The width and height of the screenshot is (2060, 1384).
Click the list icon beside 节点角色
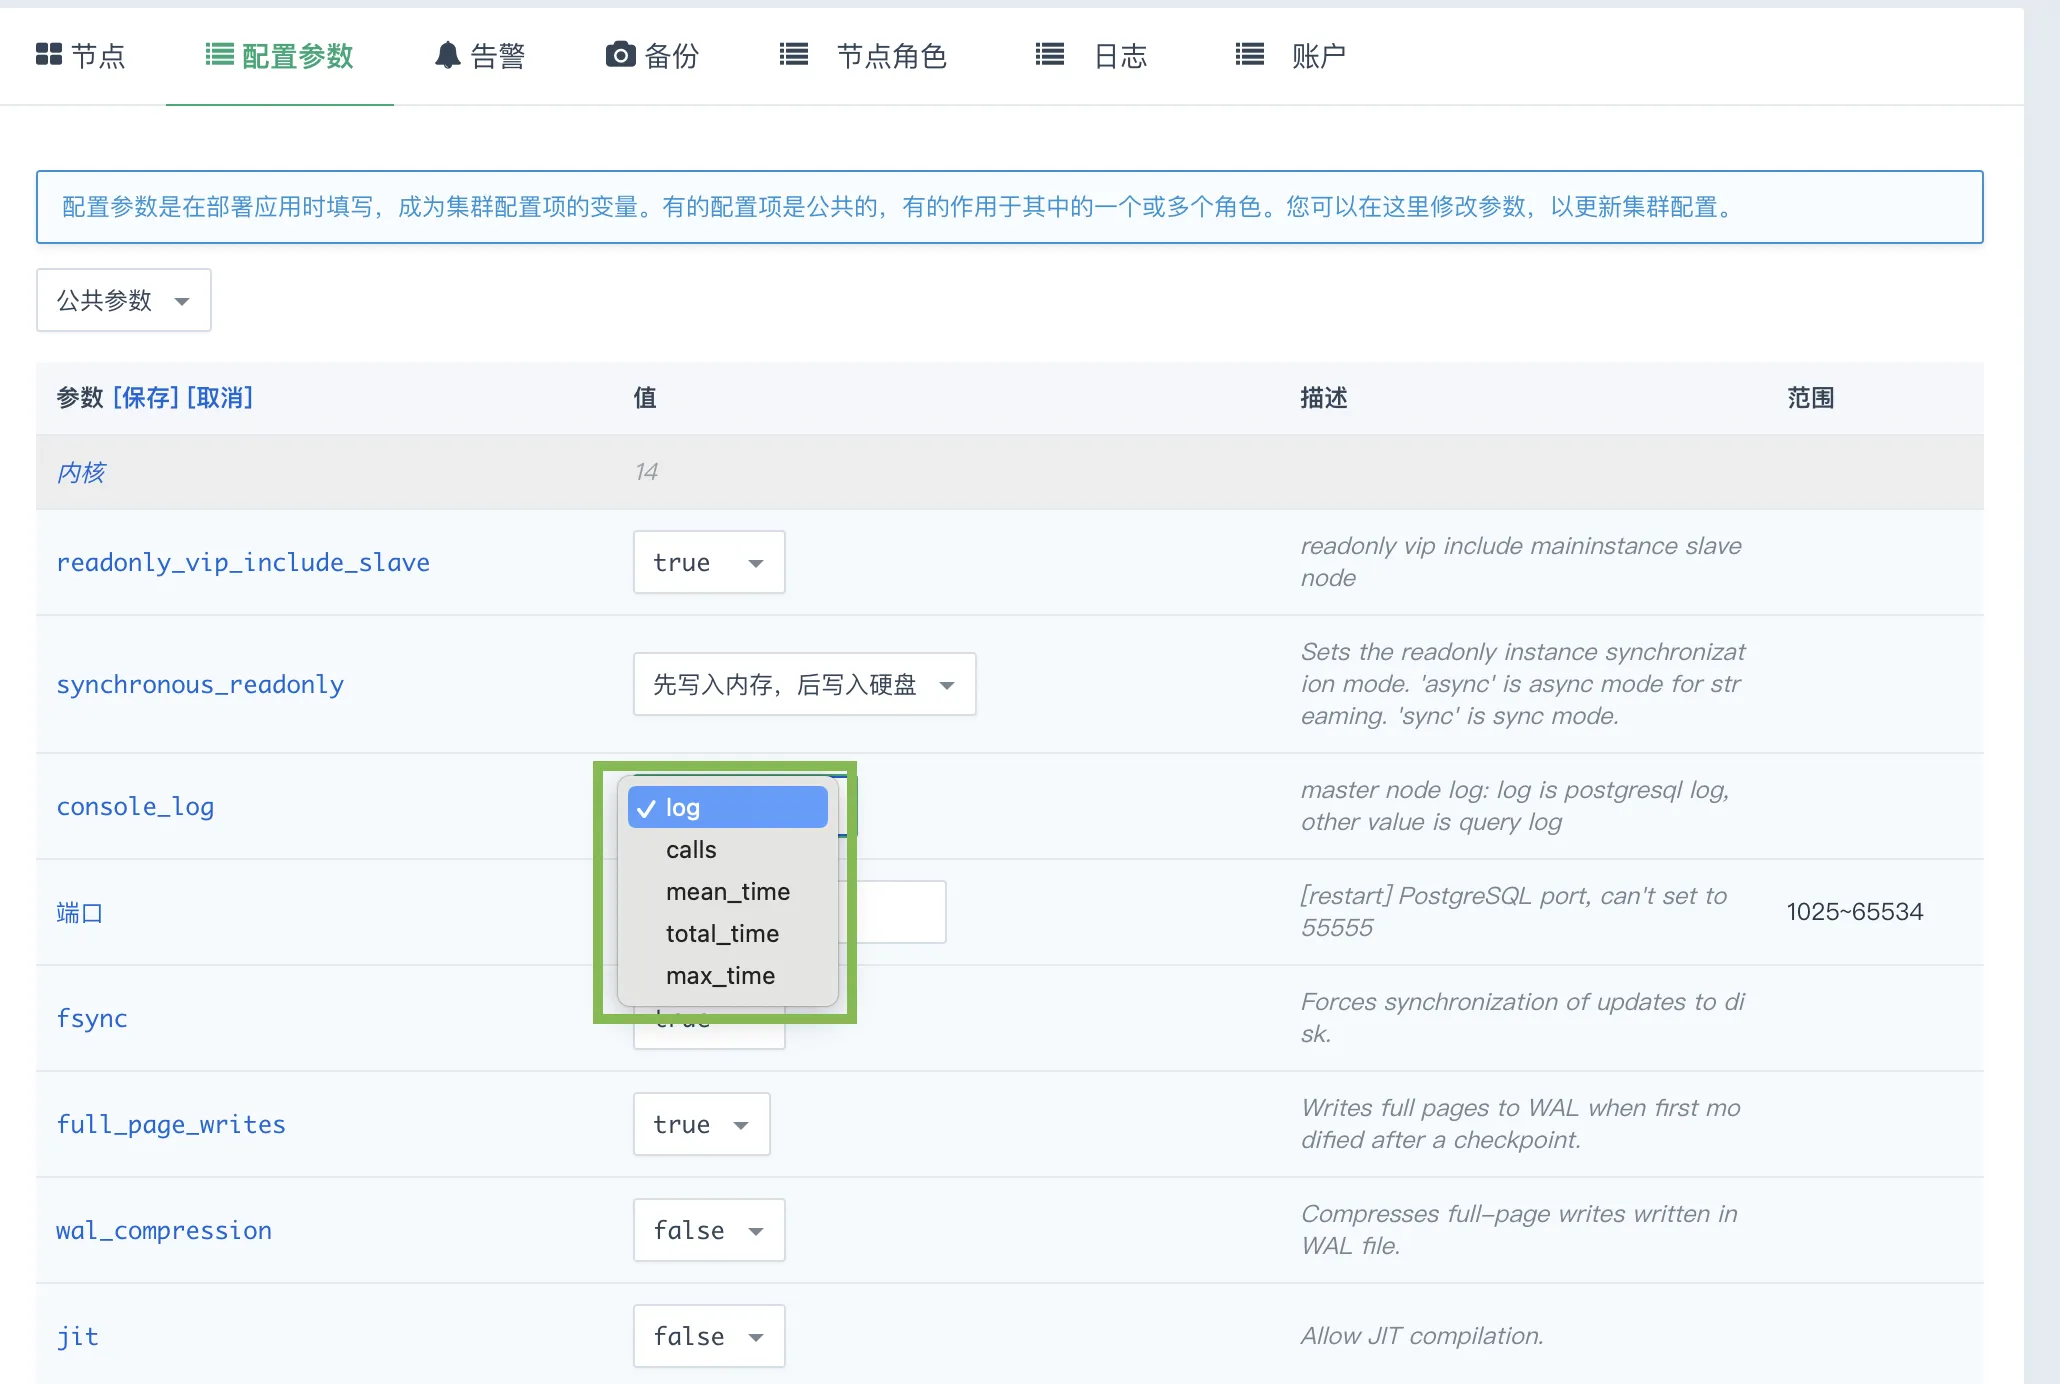(x=794, y=55)
